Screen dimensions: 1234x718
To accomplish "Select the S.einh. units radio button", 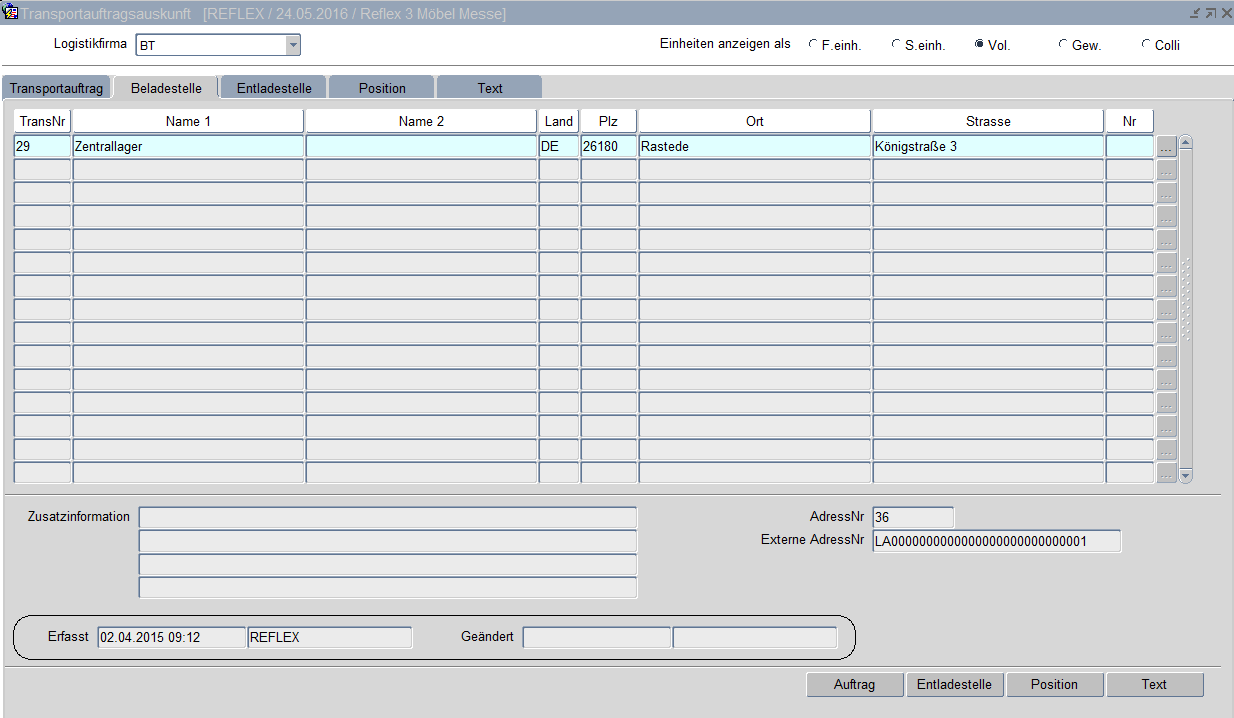I will pyautogui.click(x=896, y=45).
